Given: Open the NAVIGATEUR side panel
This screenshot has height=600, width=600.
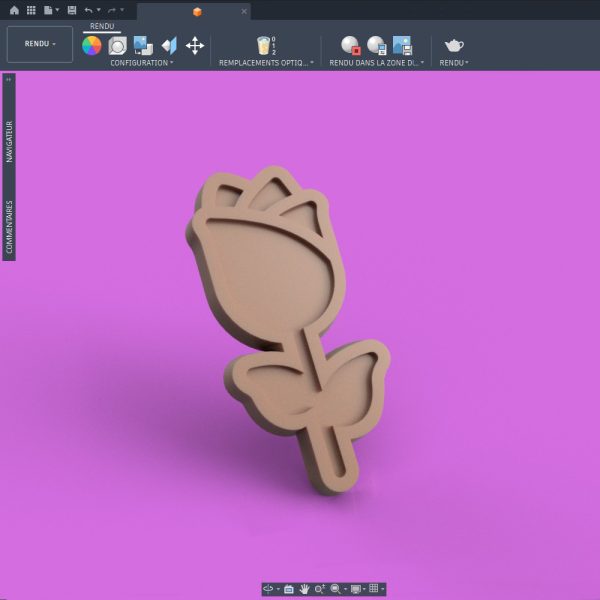Looking at the screenshot, I should click(x=9, y=142).
